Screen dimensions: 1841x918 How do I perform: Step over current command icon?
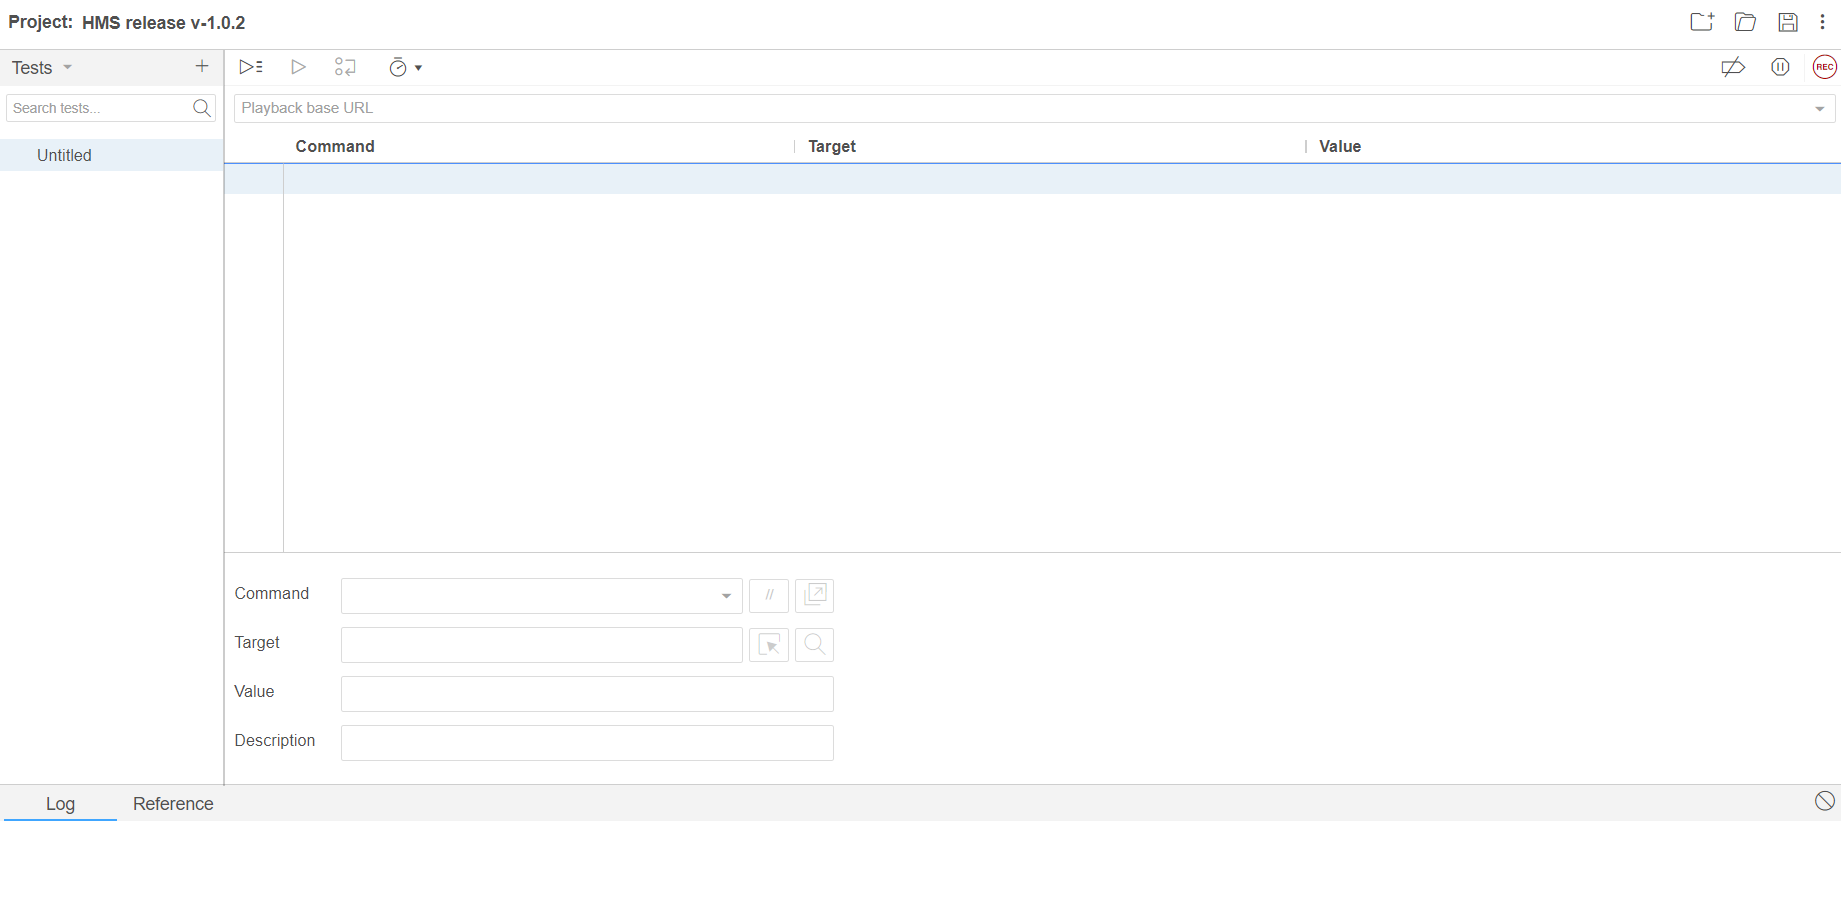tap(345, 67)
